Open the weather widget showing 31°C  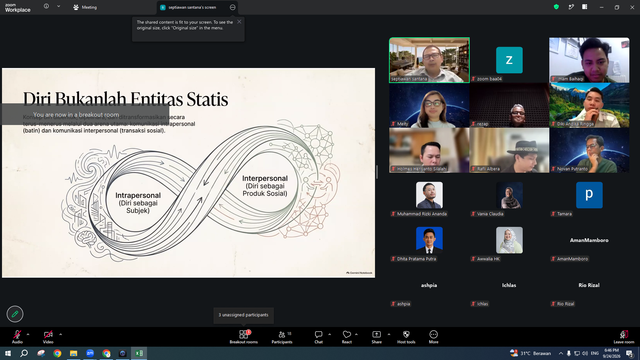(x=531, y=353)
